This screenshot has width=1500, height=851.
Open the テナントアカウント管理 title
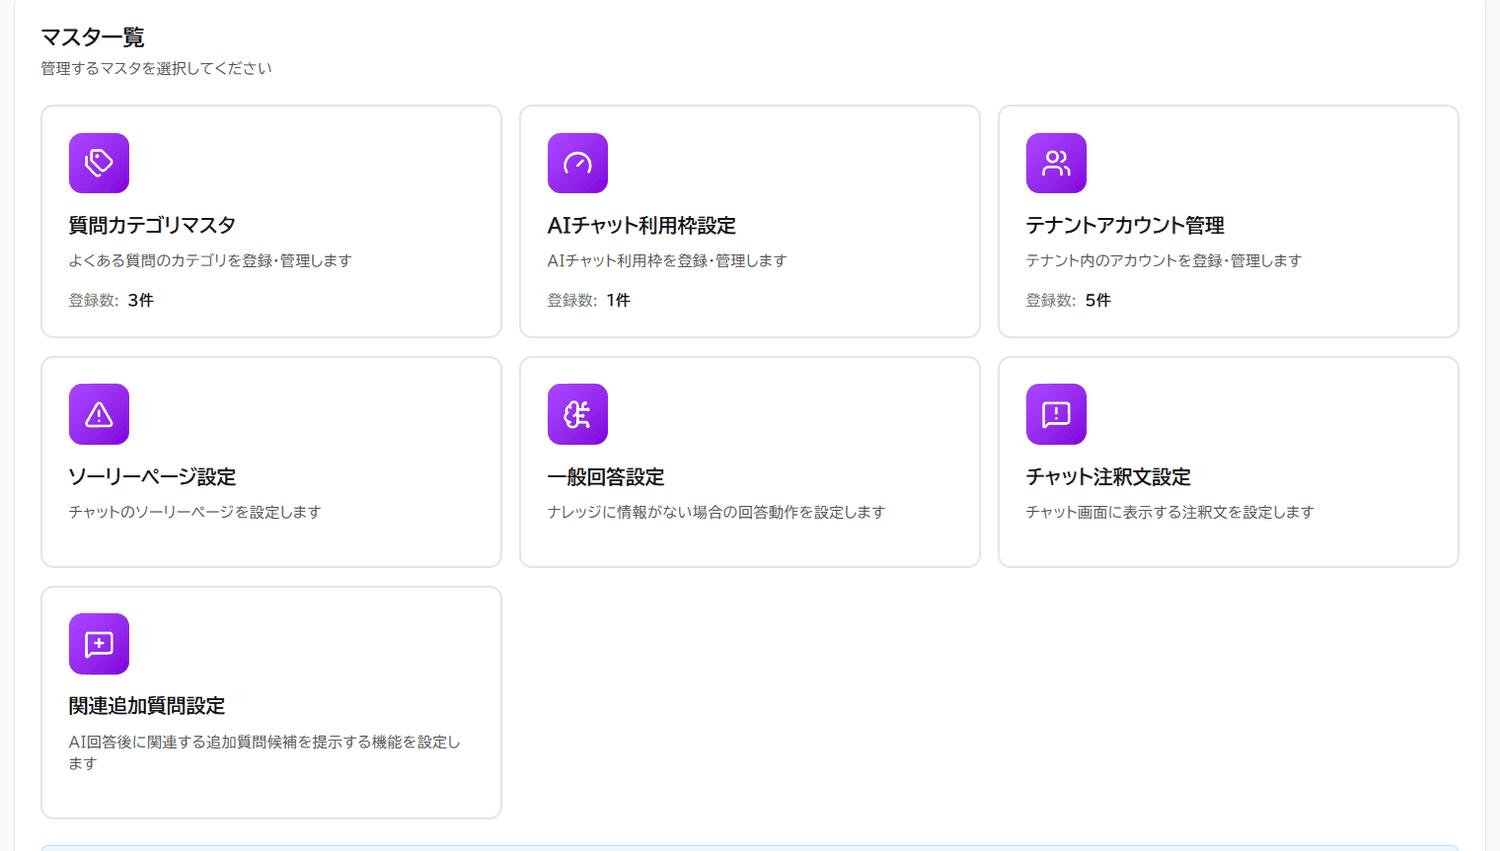[1125, 225]
